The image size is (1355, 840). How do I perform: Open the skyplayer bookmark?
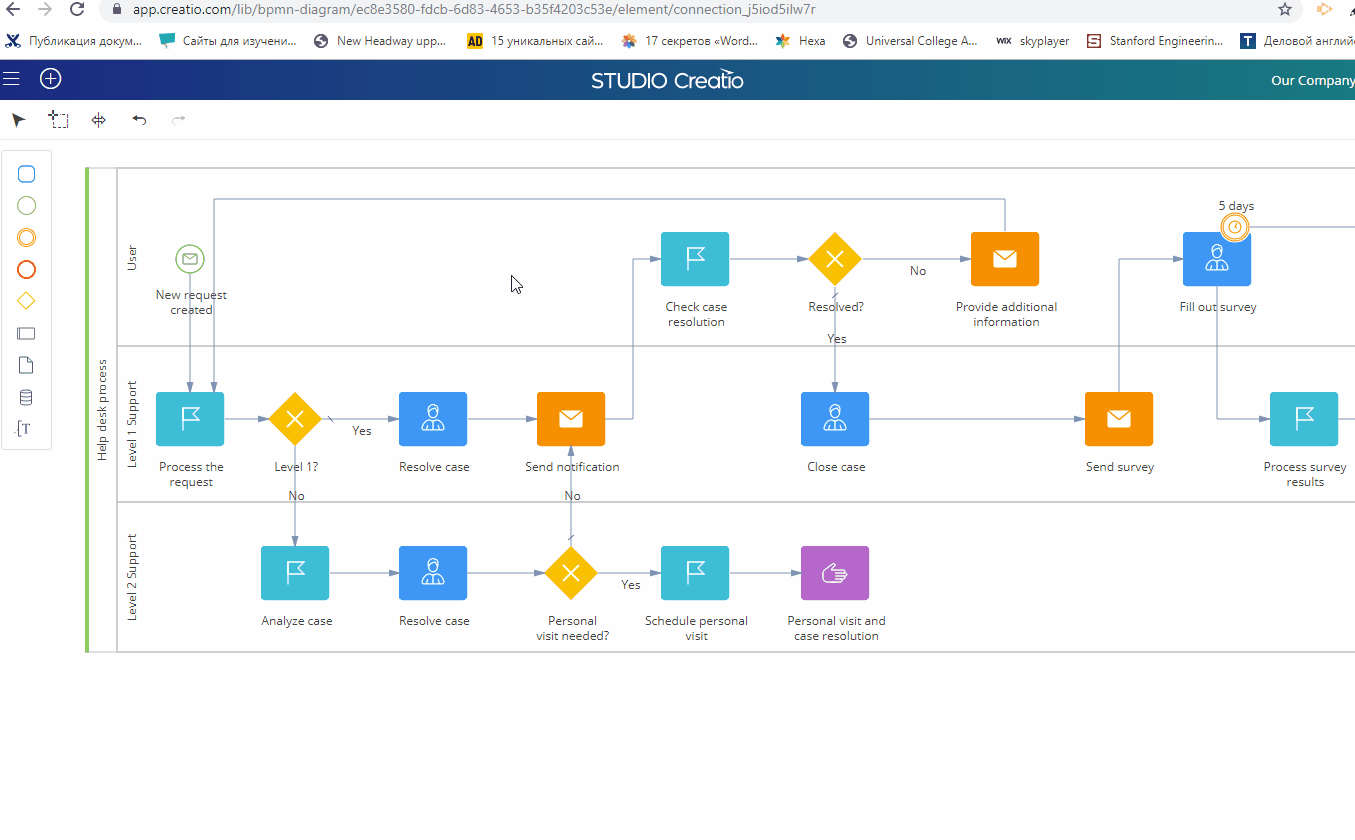[x=1033, y=41]
